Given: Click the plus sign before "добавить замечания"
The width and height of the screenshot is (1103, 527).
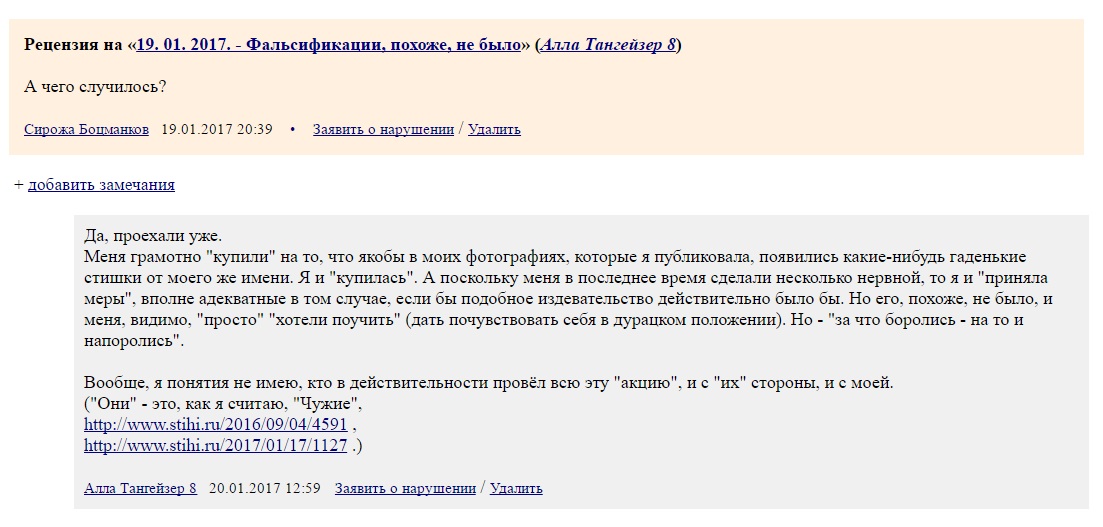Looking at the screenshot, I should tap(18, 185).
